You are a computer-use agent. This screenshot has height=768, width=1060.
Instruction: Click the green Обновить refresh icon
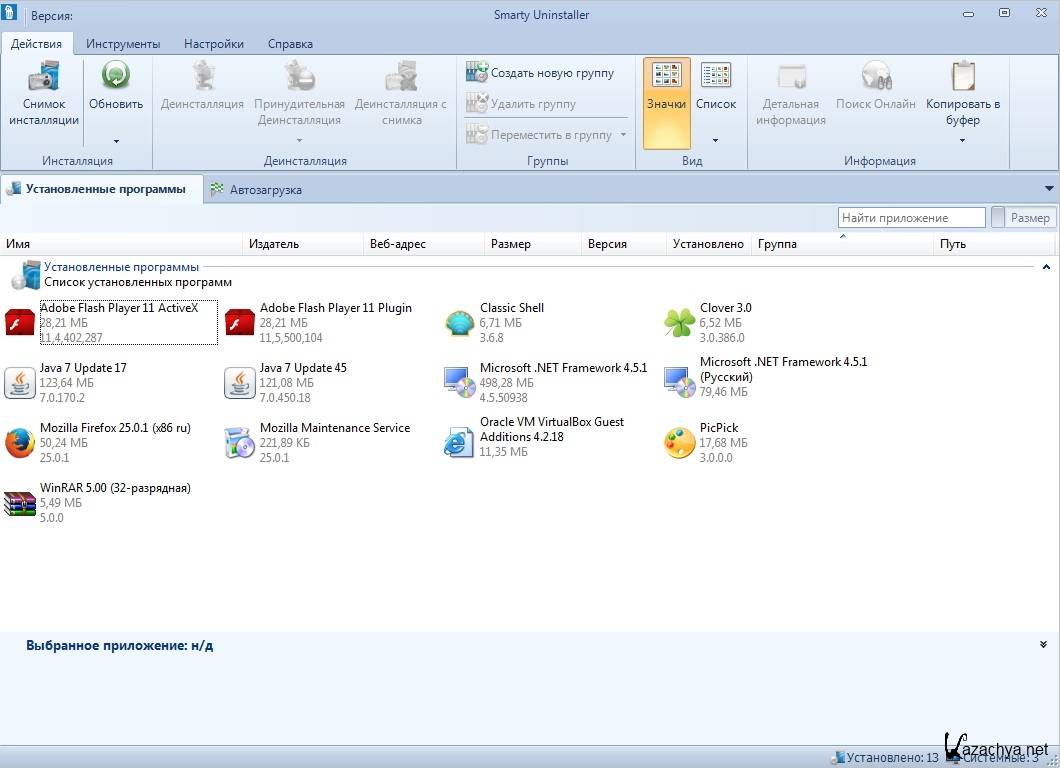[116, 76]
